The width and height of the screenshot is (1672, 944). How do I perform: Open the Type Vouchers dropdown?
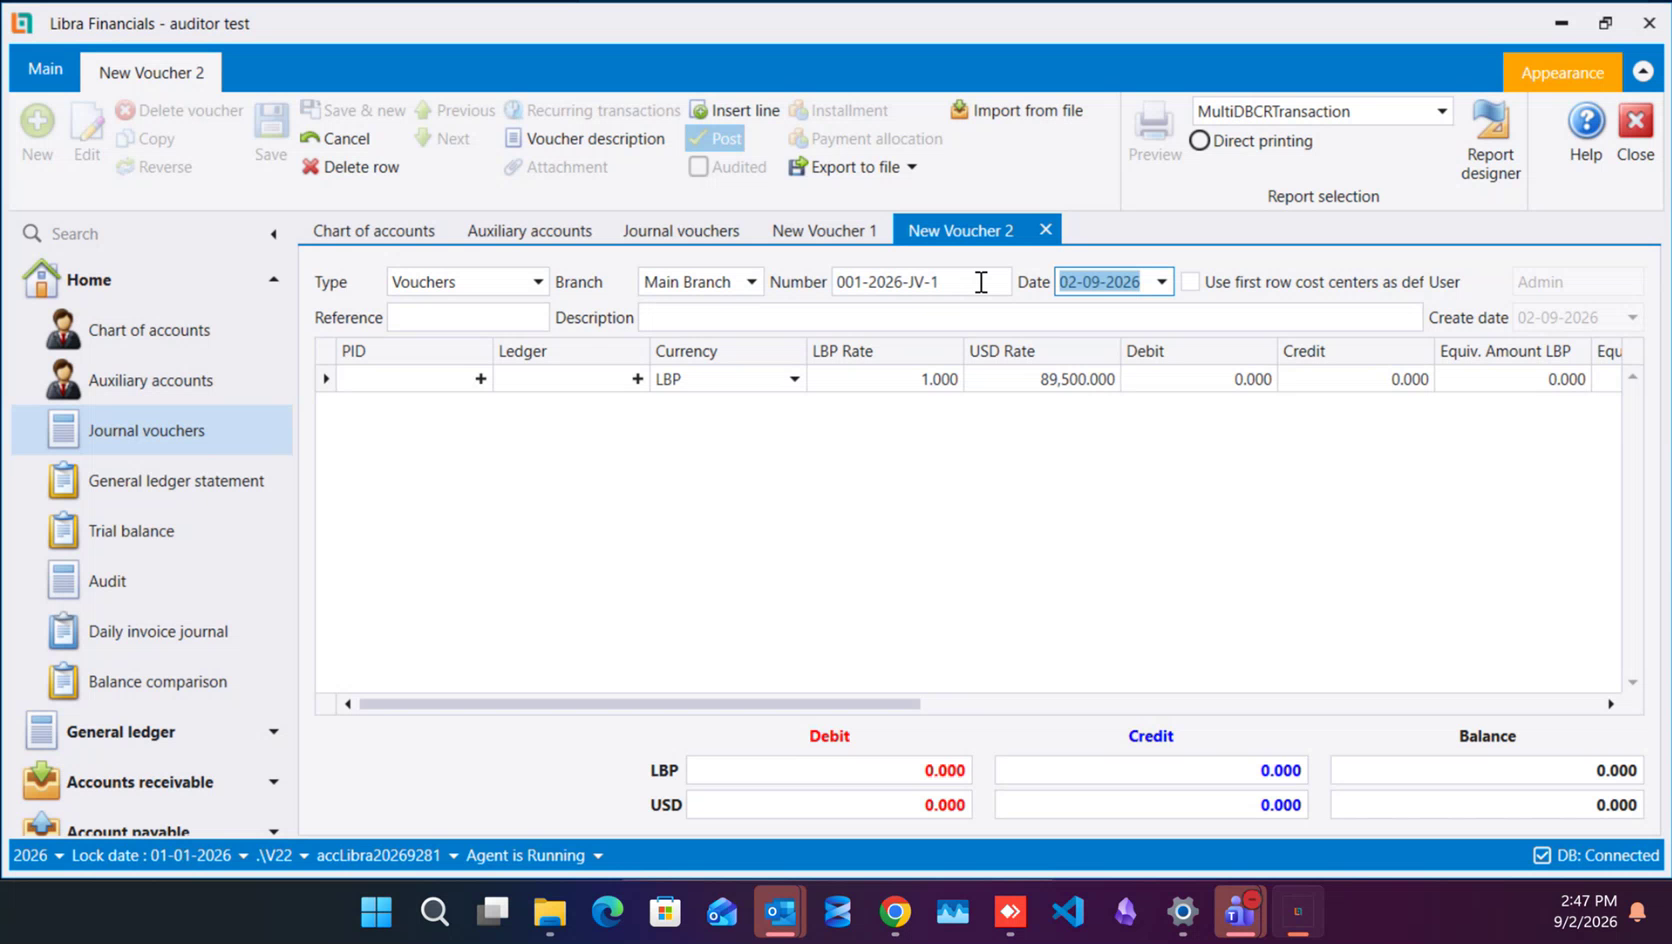538,282
